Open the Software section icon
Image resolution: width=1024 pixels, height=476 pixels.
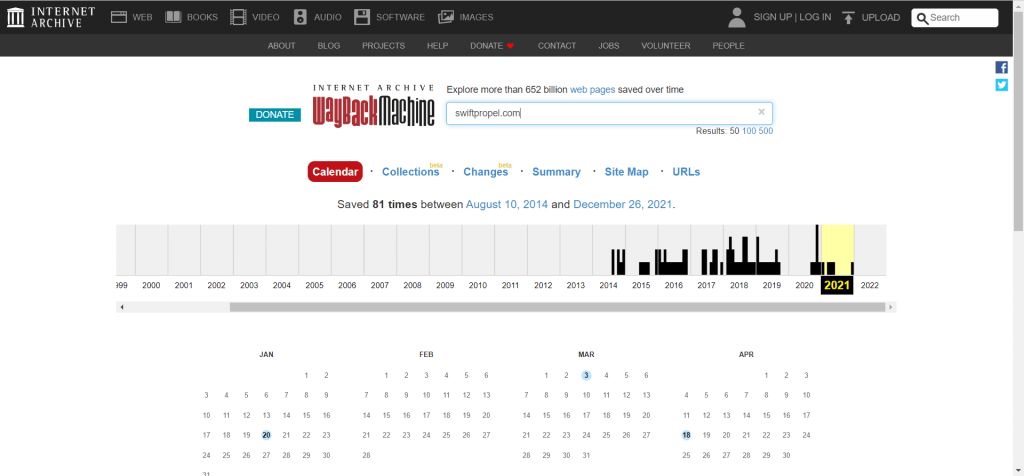[x=362, y=17]
